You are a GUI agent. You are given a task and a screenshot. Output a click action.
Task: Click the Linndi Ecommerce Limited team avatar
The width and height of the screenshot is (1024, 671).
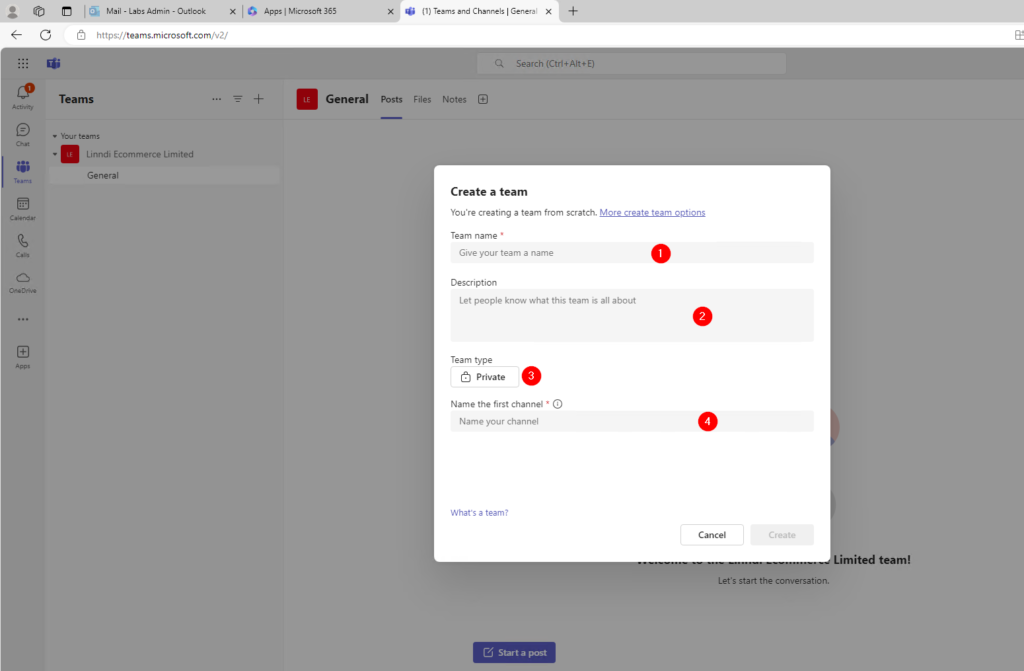tap(70, 154)
